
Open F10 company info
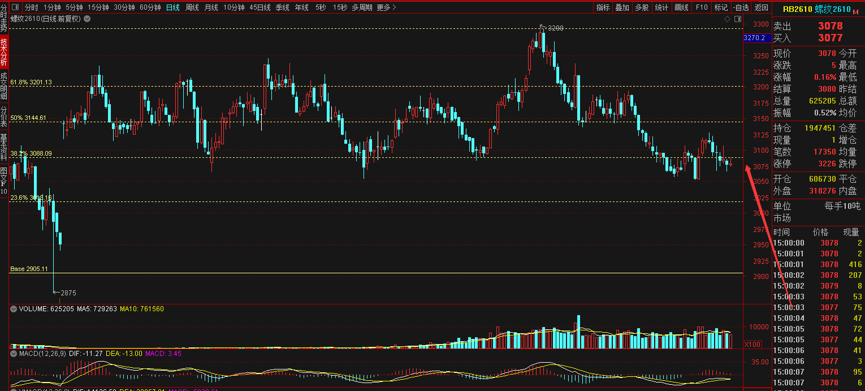coord(702,8)
